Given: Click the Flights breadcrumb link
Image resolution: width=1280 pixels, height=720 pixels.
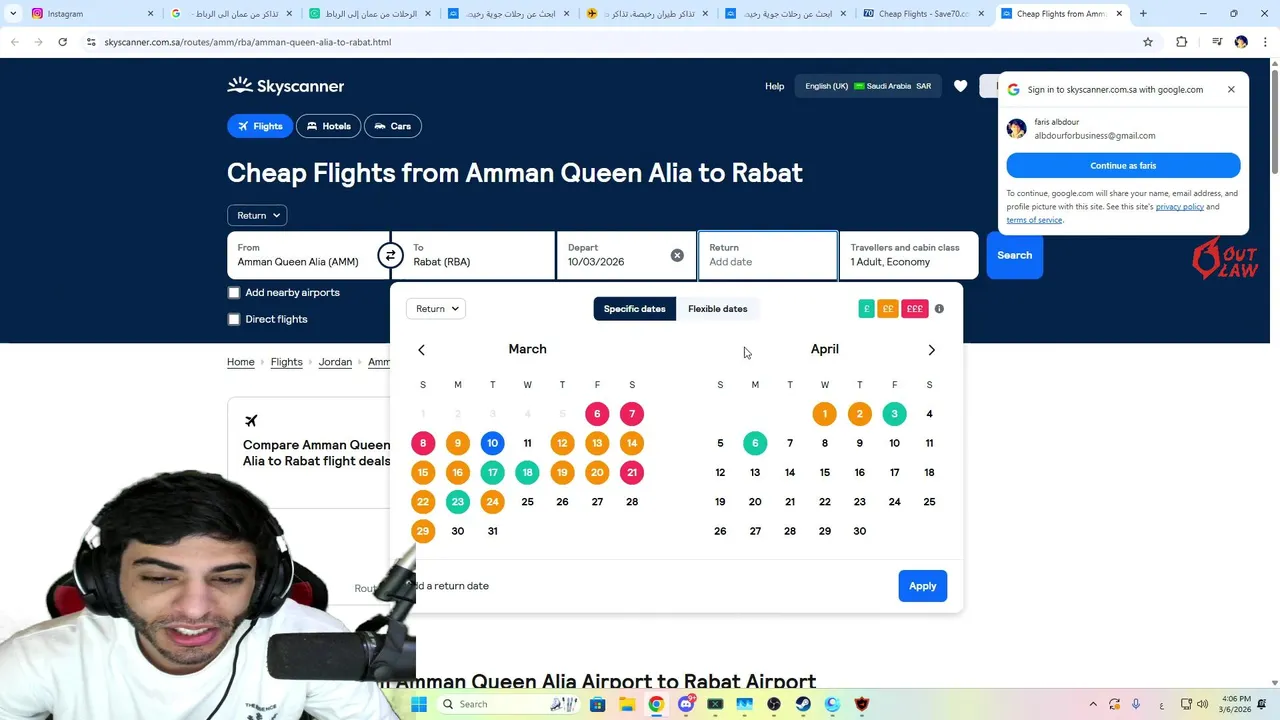Looking at the screenshot, I should coord(286,362).
